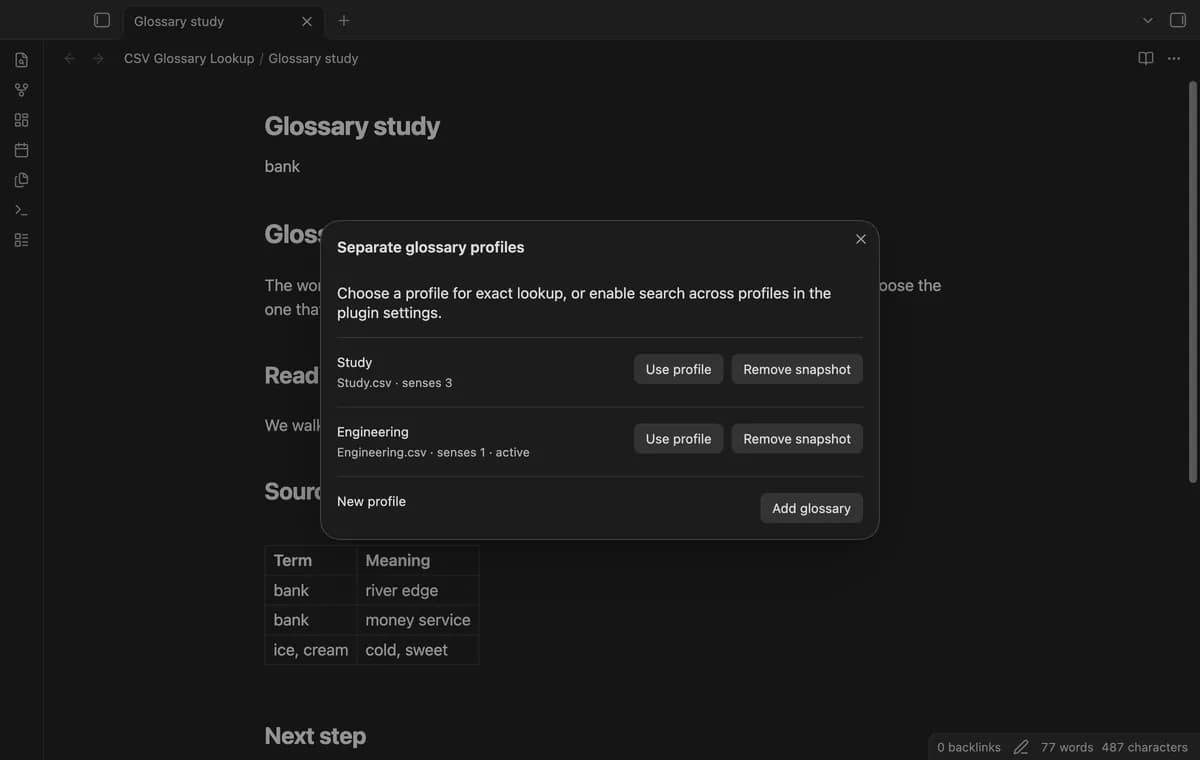Open the canvas grid icon in ribbon
1200x760 pixels.
pos(21,120)
